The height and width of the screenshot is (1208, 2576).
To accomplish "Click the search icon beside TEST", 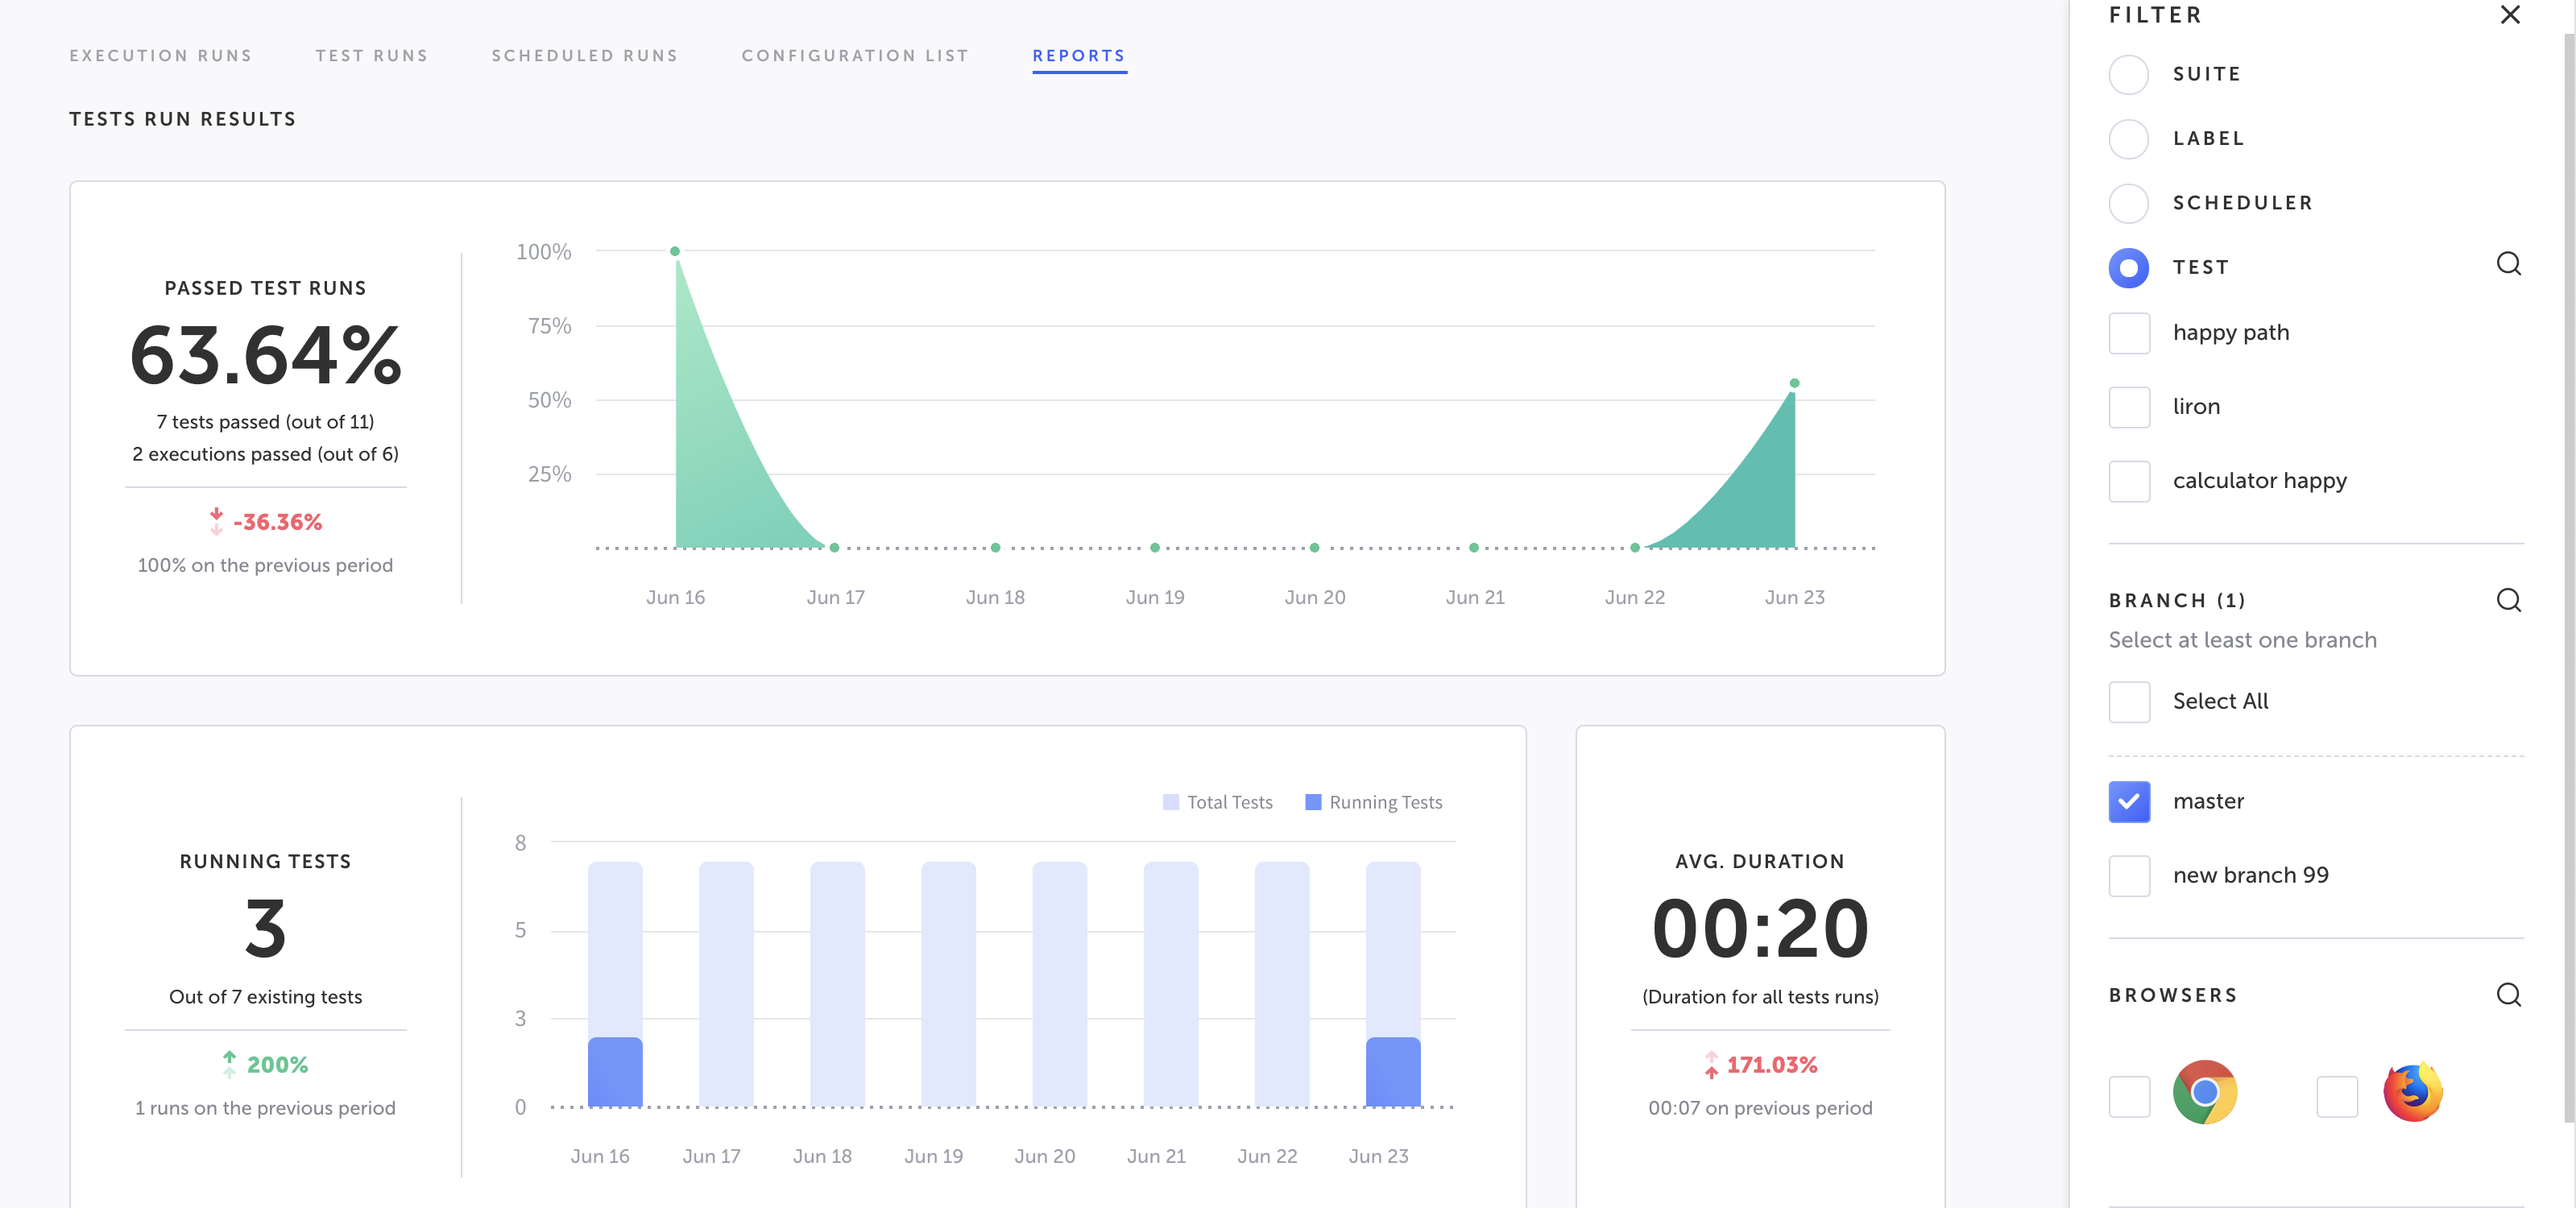I will [x=2508, y=264].
